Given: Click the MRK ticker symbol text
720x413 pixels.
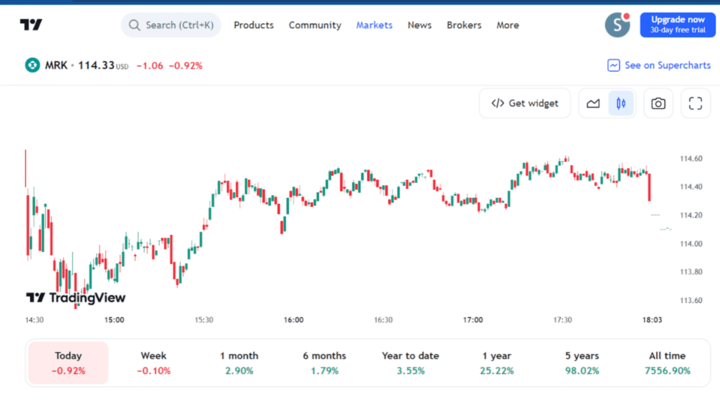Looking at the screenshot, I should click(56, 65).
